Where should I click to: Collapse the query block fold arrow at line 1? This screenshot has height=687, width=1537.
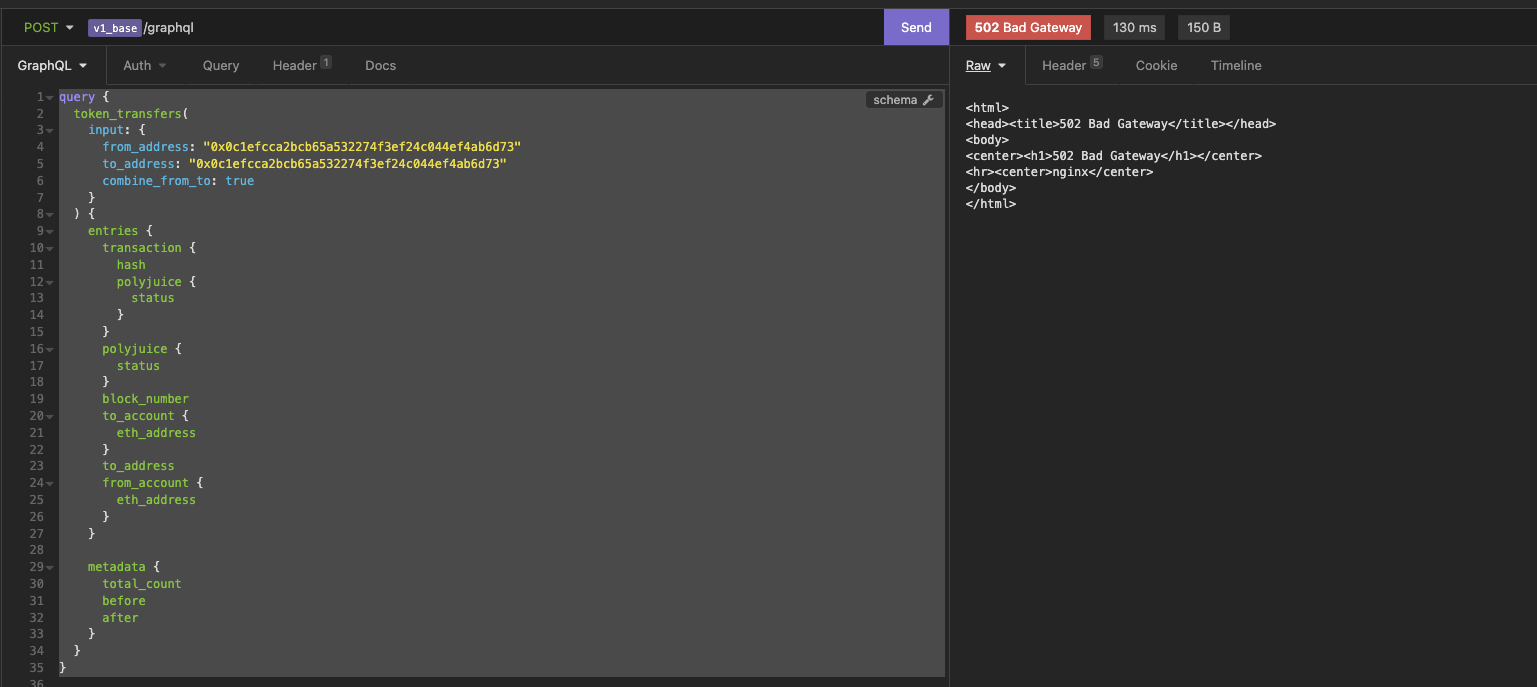(x=50, y=98)
